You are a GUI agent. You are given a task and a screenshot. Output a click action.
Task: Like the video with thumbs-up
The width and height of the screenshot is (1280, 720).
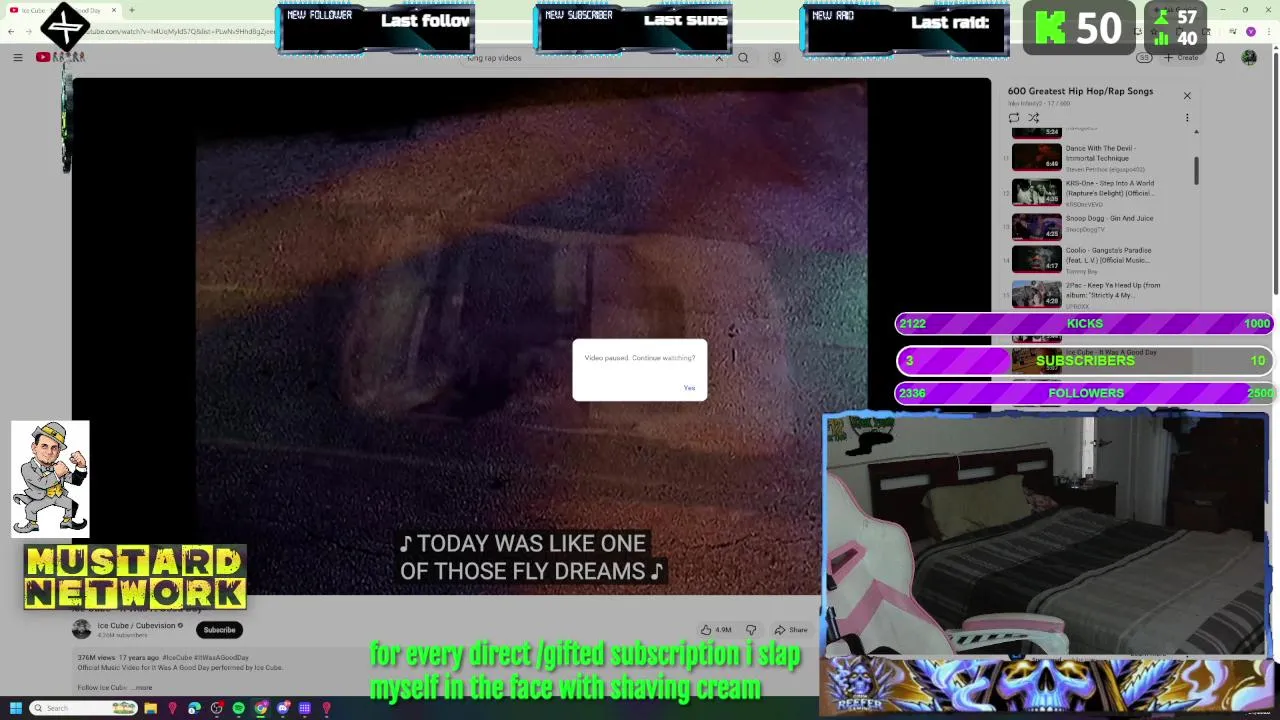coord(715,630)
